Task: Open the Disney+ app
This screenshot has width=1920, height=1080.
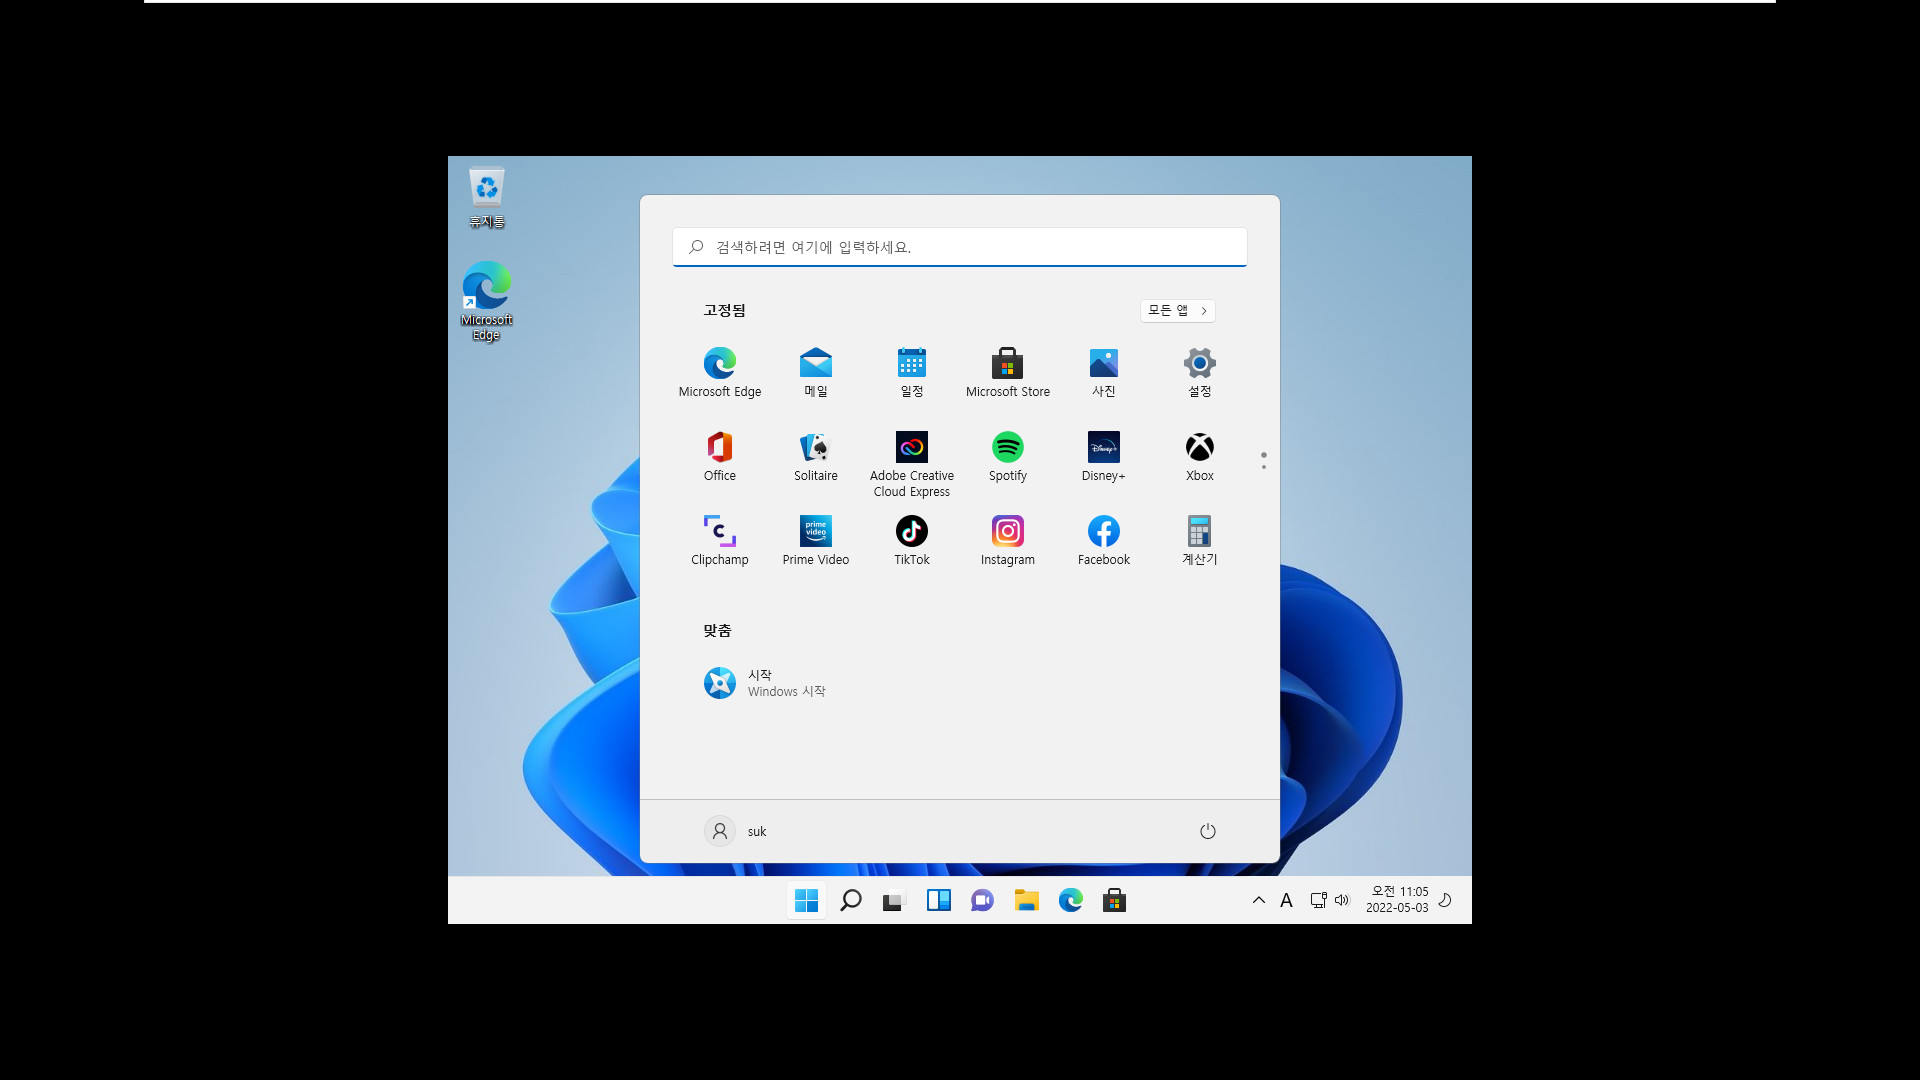Action: pos(1104,456)
